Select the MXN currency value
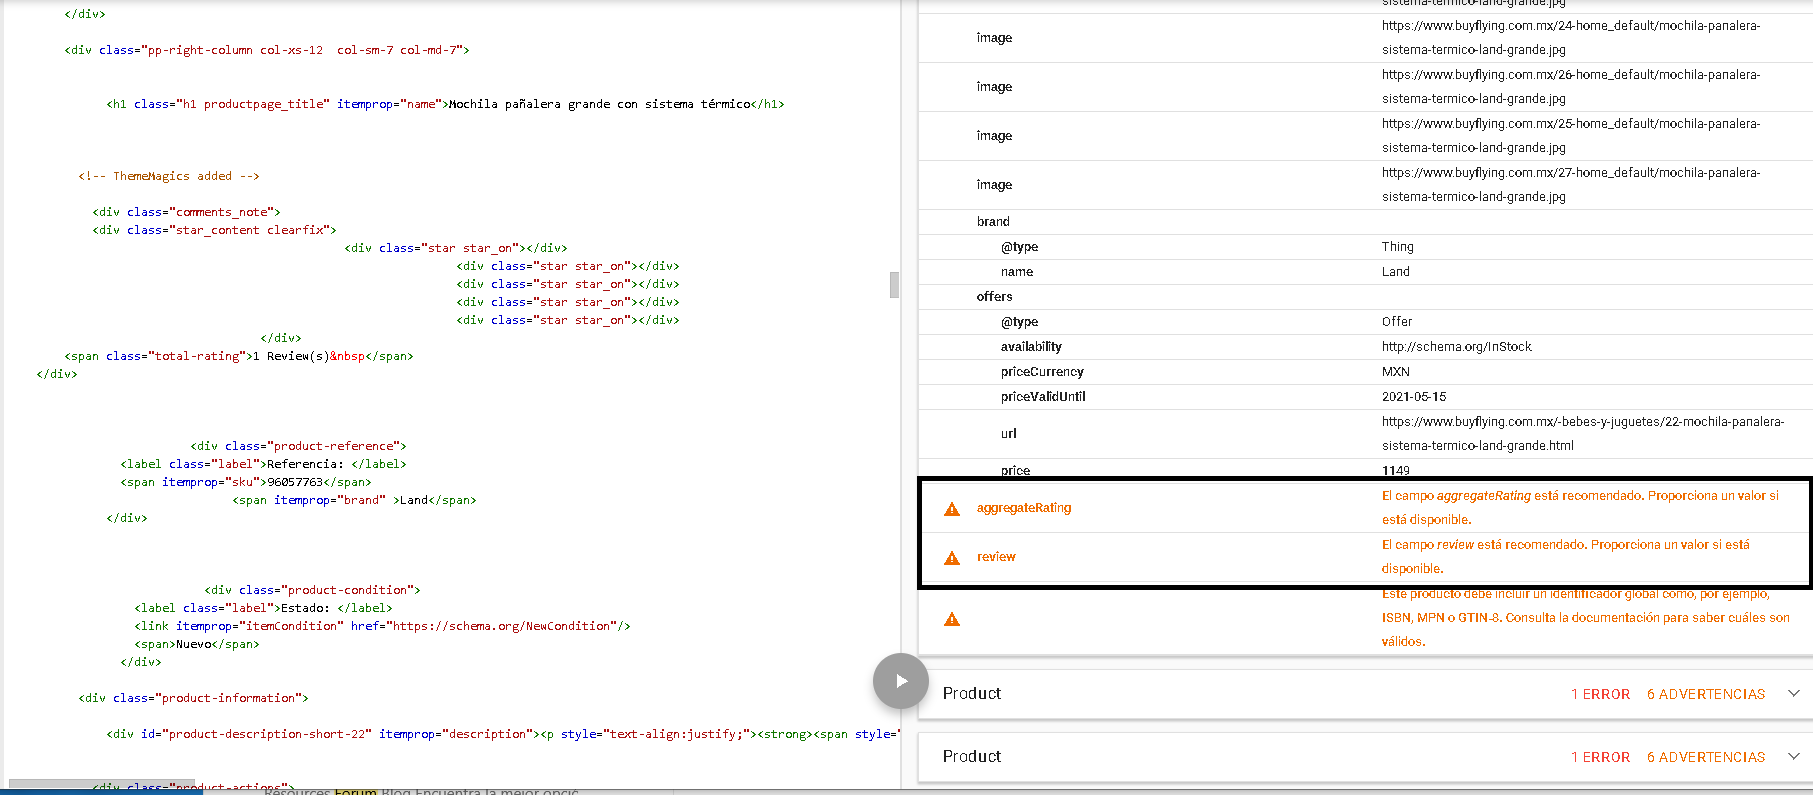Viewport: 1813px width, 795px height. [x=1396, y=372]
